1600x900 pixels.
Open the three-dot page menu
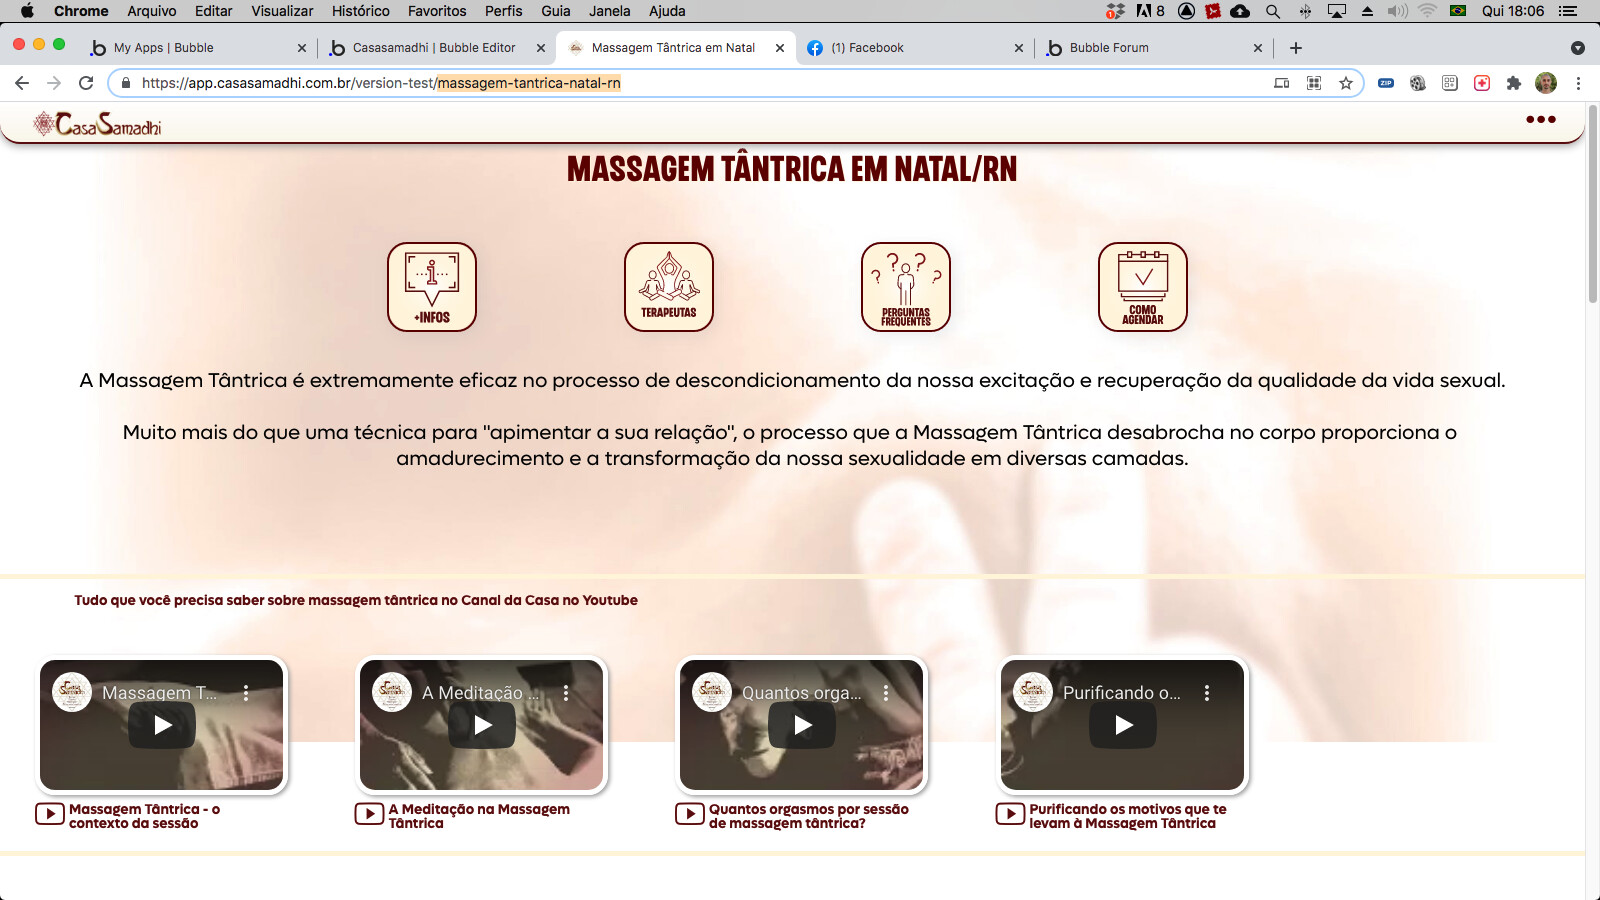click(1541, 119)
